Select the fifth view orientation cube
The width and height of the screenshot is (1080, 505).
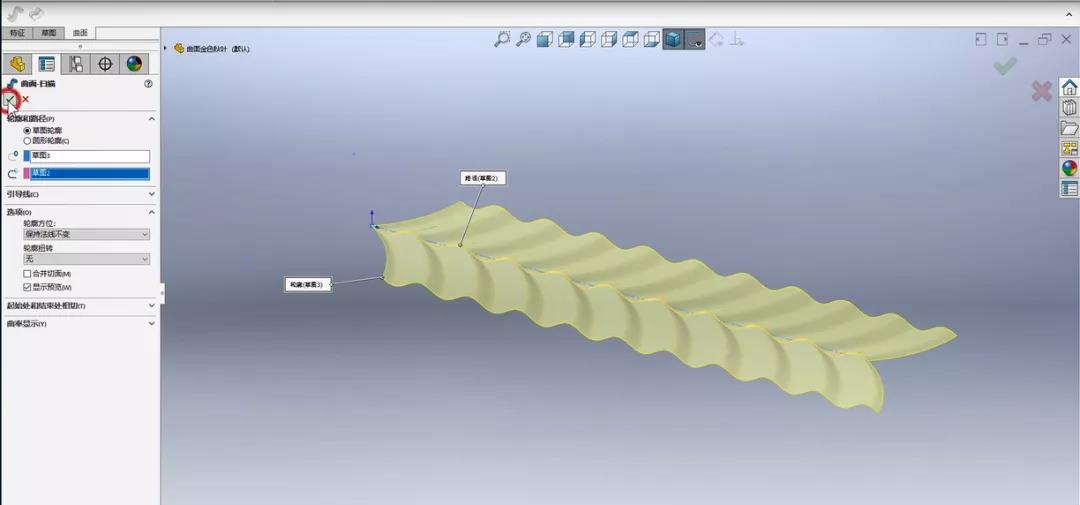tap(630, 40)
